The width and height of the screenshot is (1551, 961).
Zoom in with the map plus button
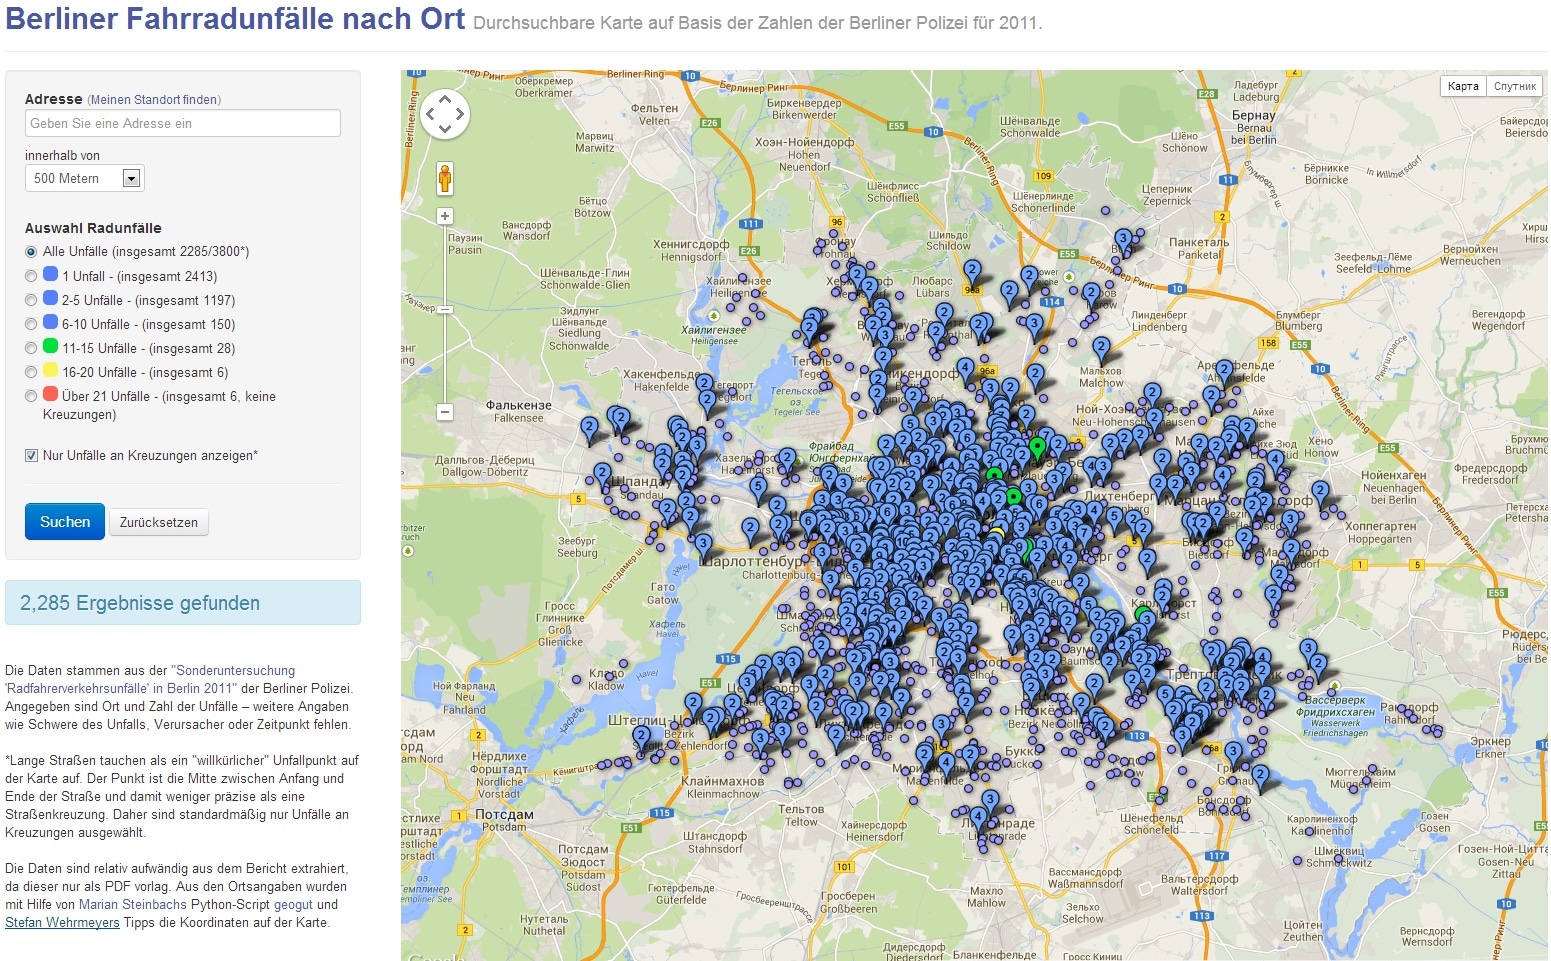[x=445, y=216]
